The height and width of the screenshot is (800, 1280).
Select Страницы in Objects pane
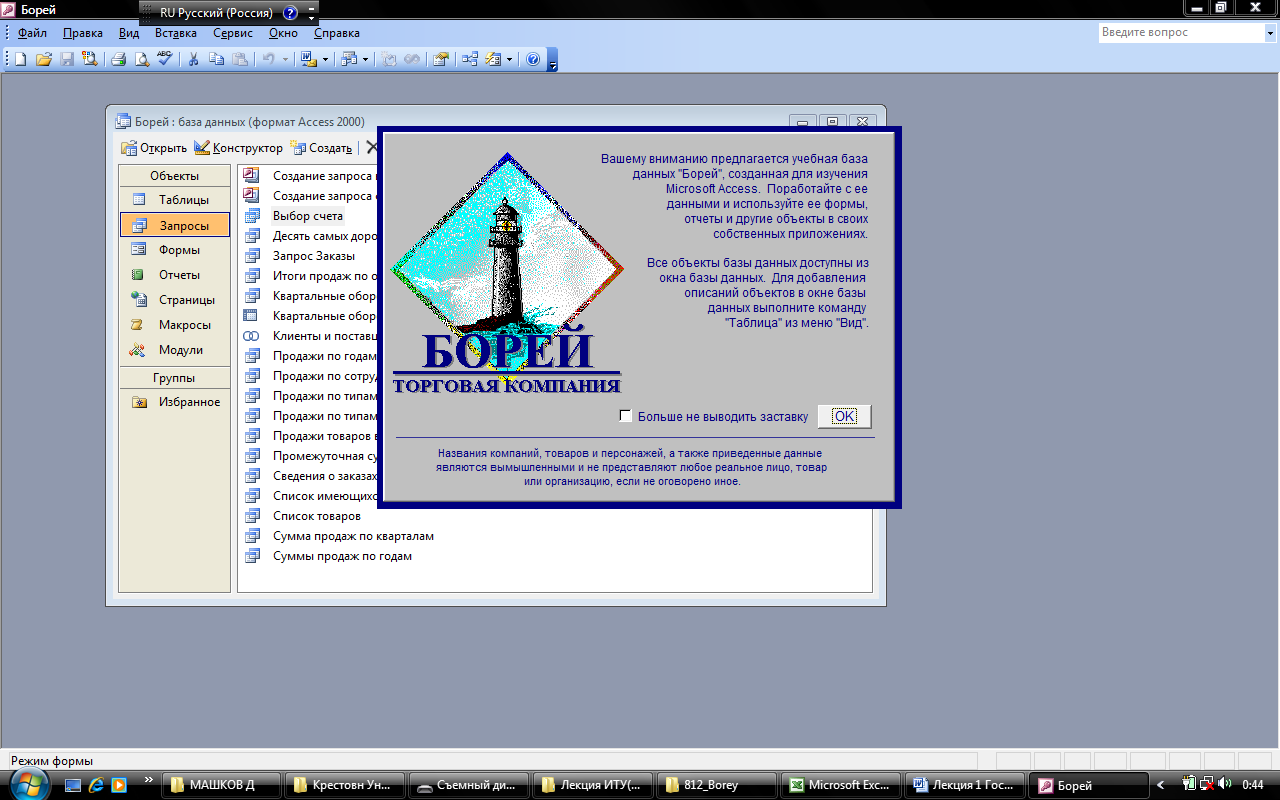175,300
